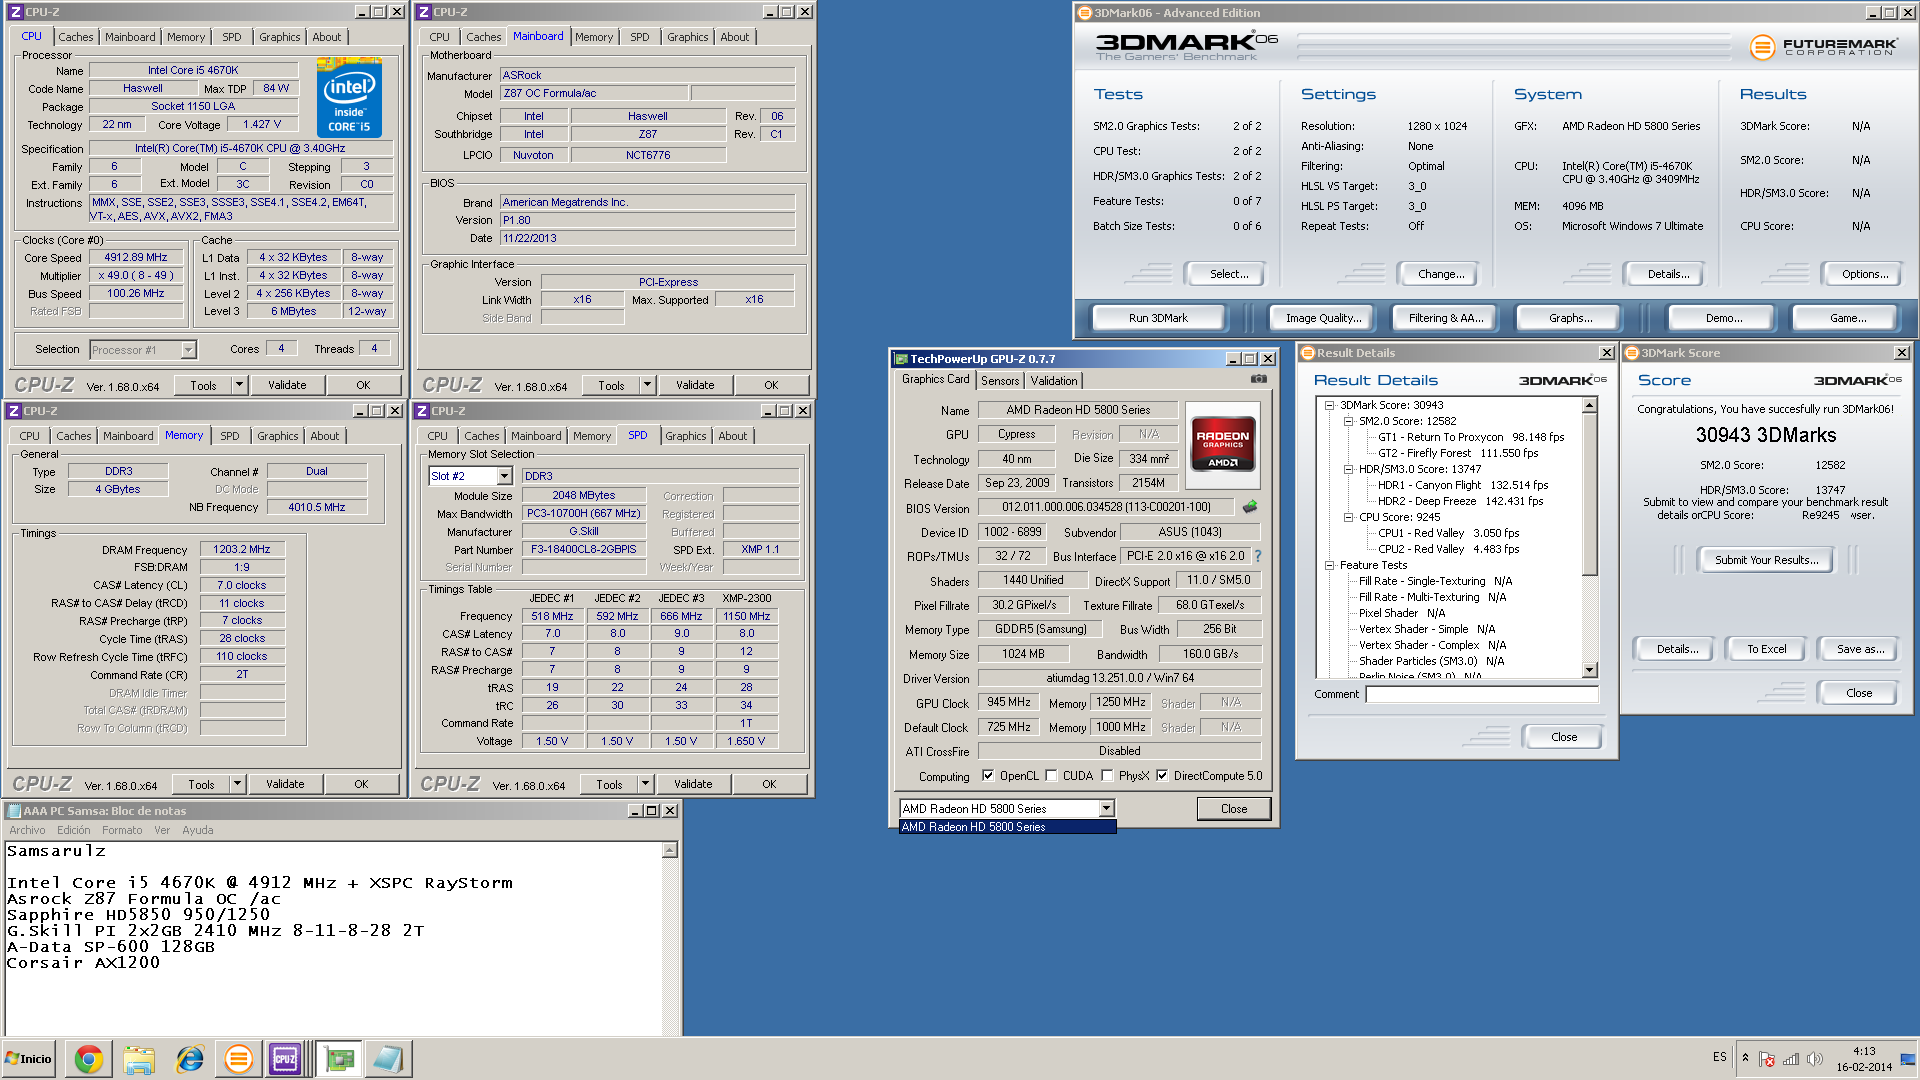The width and height of the screenshot is (1920, 1080).
Task: Open Tools dropdown arrow in Mainboard tab window
Action: click(647, 385)
